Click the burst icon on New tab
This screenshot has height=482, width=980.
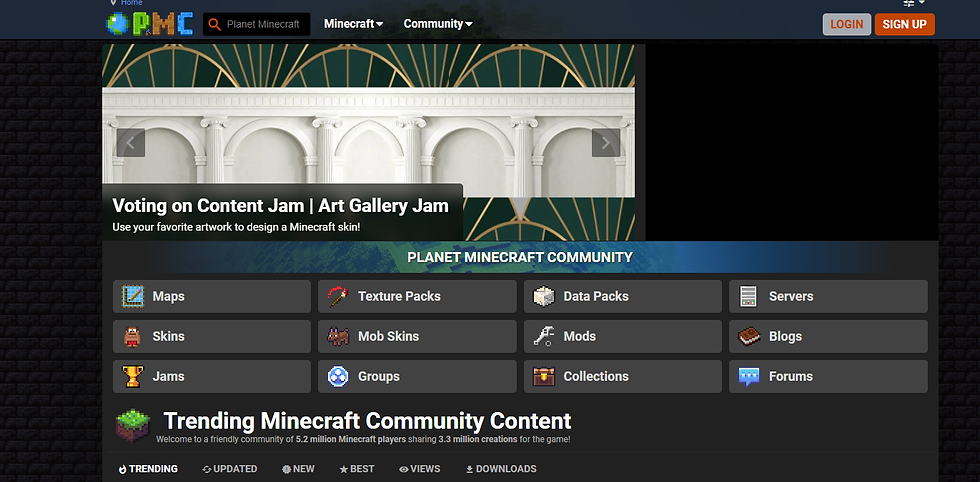[286, 469]
